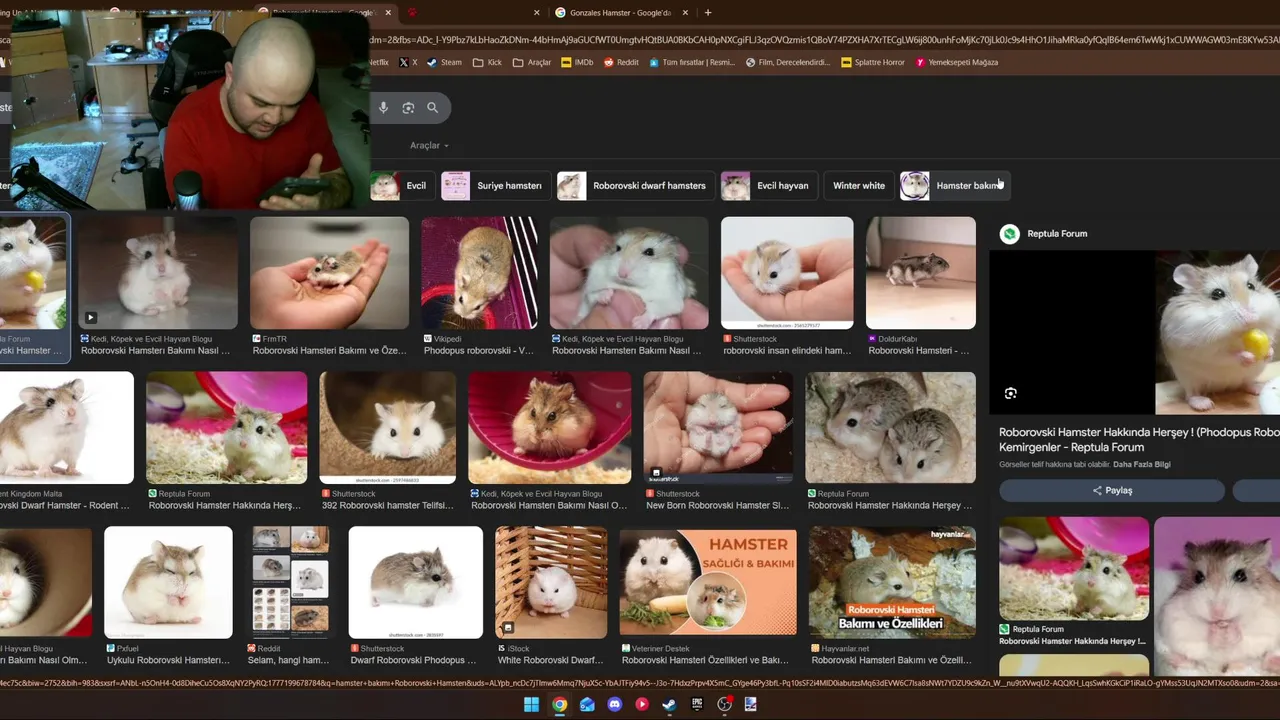The height and width of the screenshot is (720, 1280).
Task: Open the Steam bookmark
Action: [444, 62]
